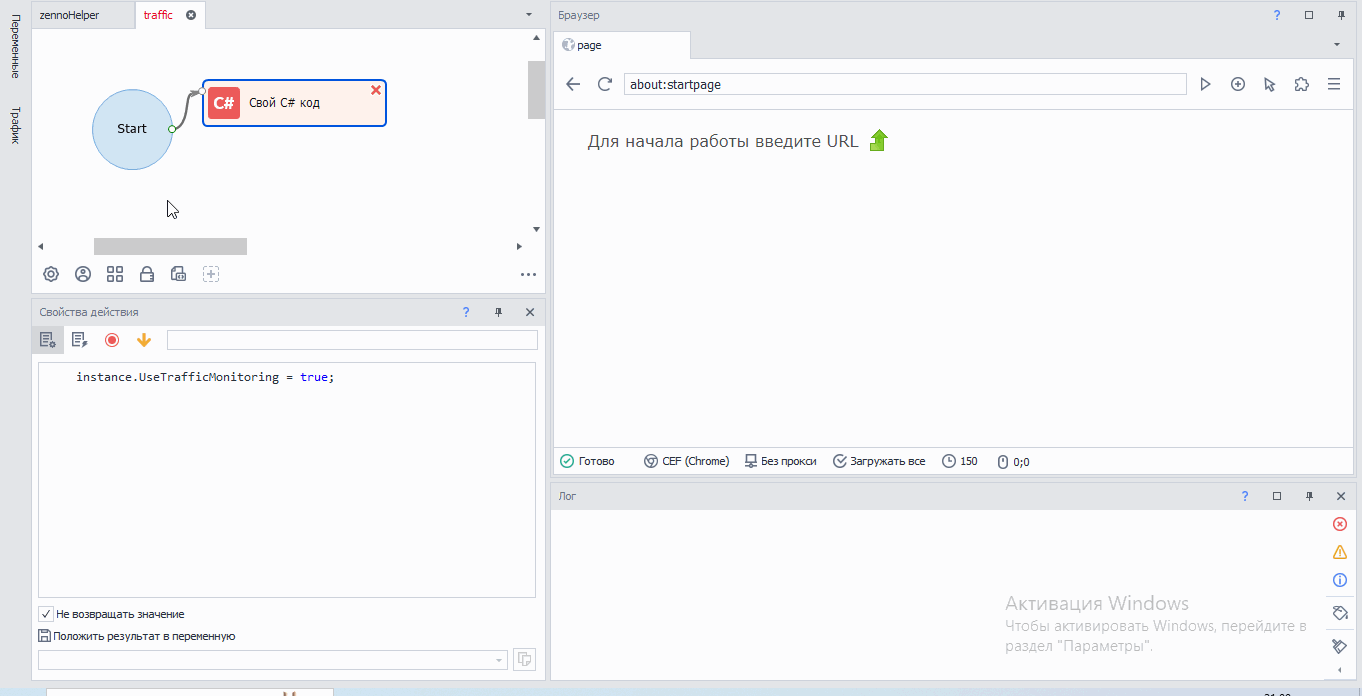Image resolution: width=1362 pixels, height=696 pixels.
Task: Open the browser tabs list dropdown arrow
Action: point(1337,45)
